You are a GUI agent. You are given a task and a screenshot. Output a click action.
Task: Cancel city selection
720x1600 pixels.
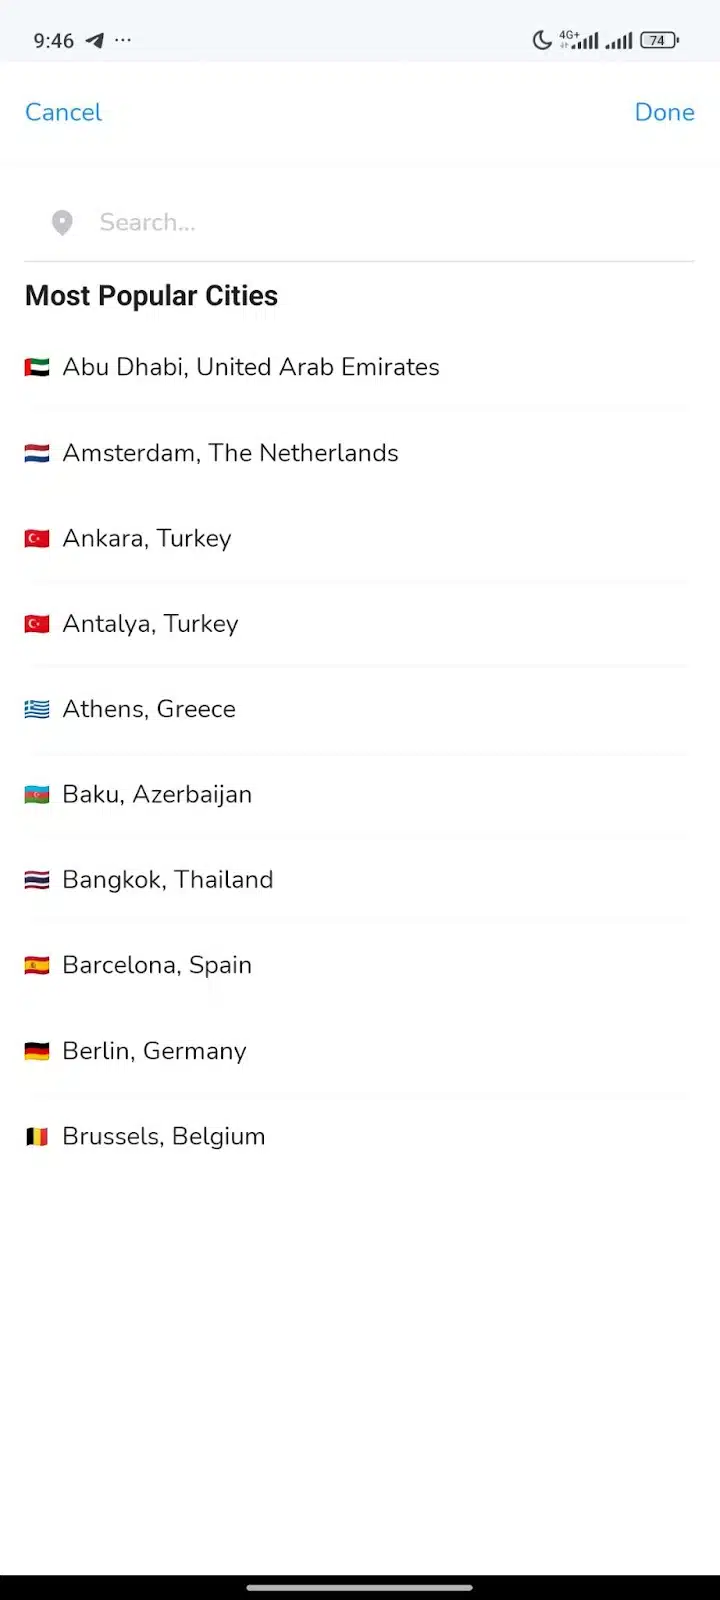pos(63,112)
